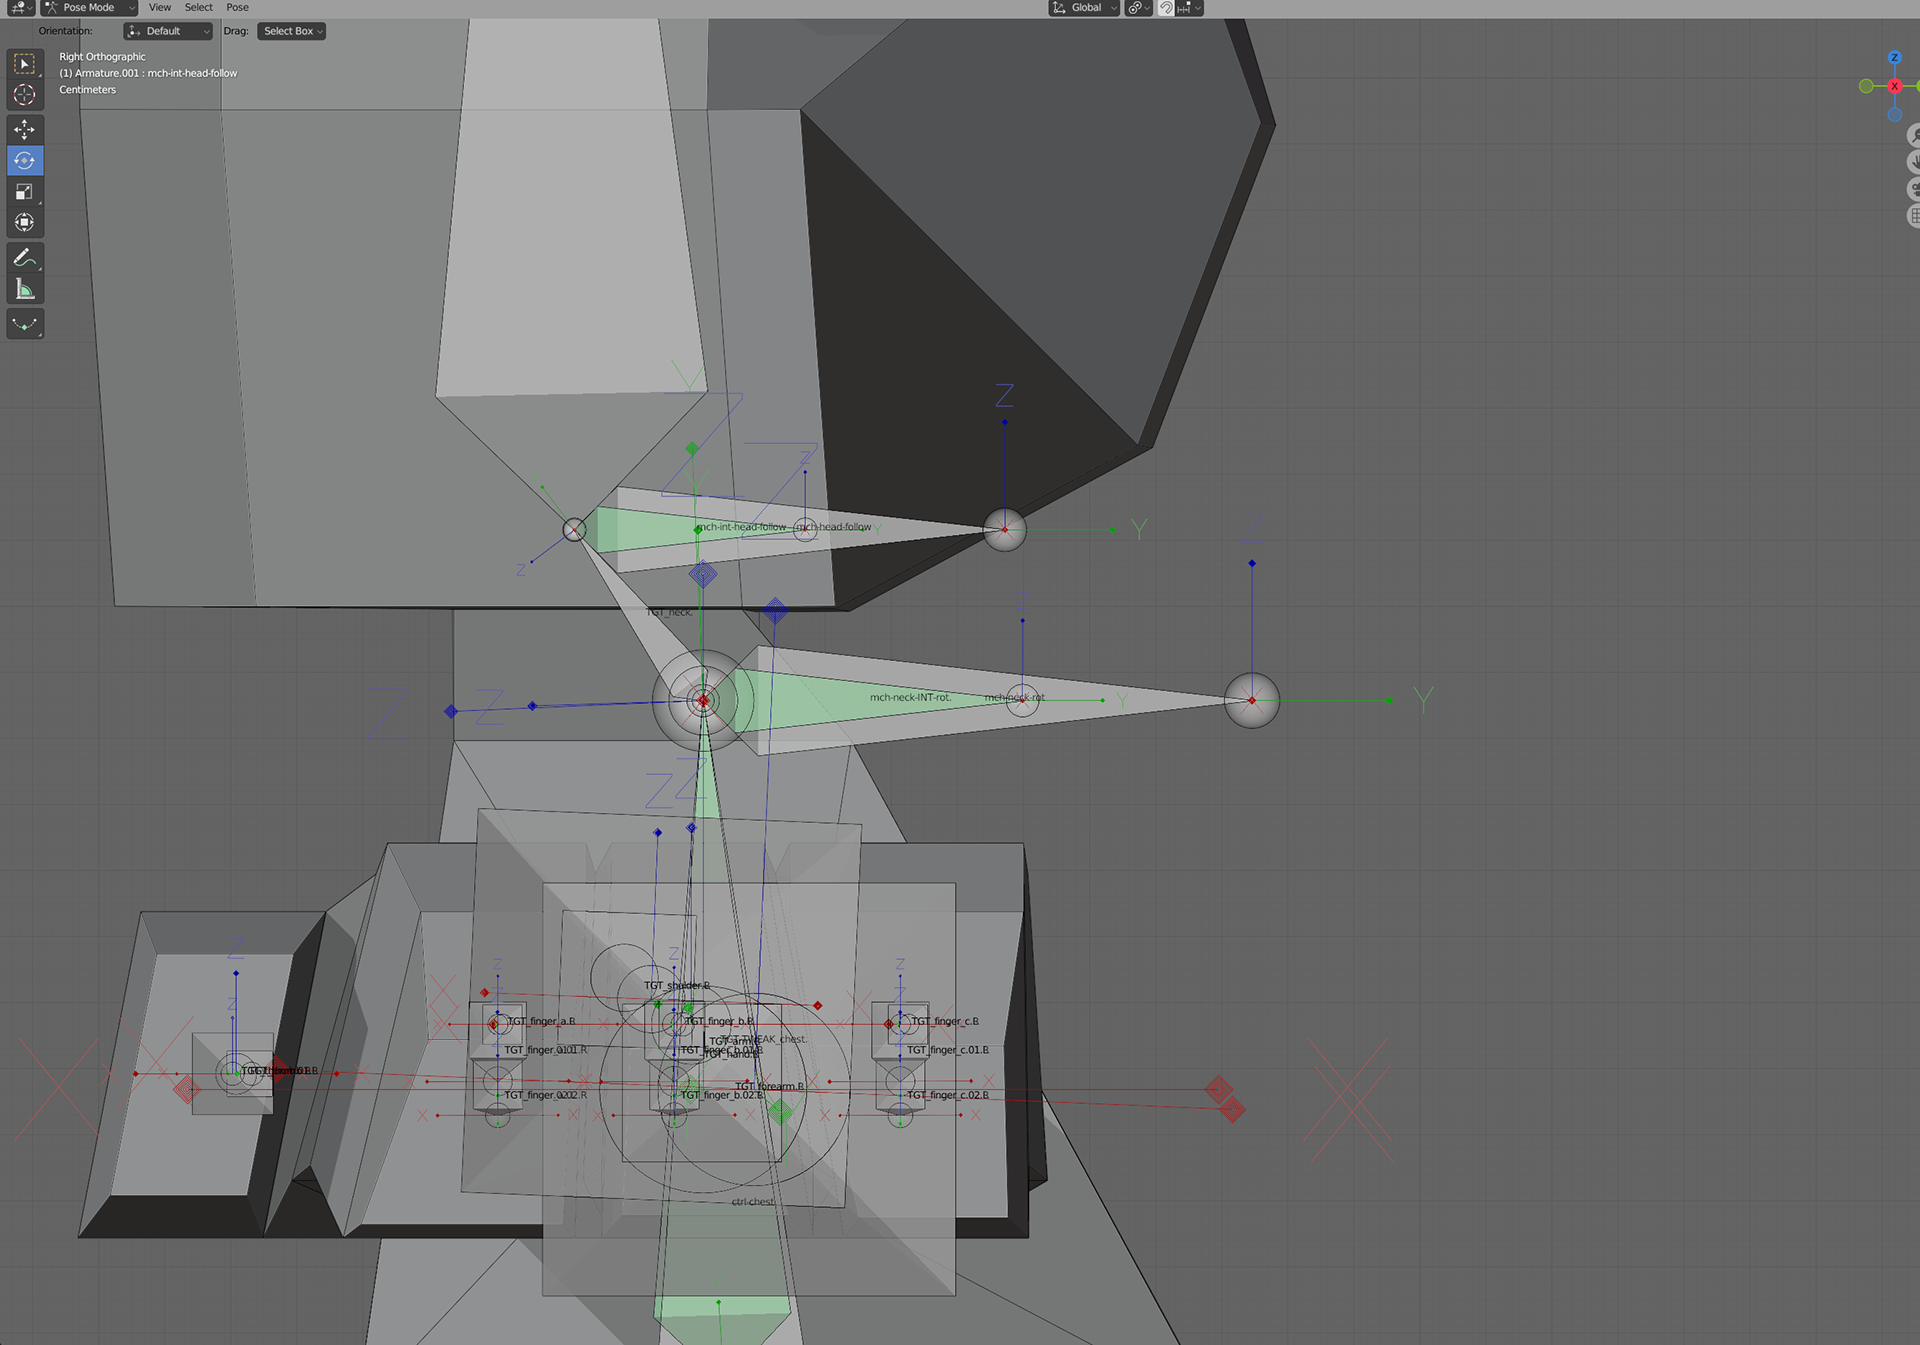Open the Pose Mode dropdown
1920x1345 pixels.
click(x=89, y=8)
